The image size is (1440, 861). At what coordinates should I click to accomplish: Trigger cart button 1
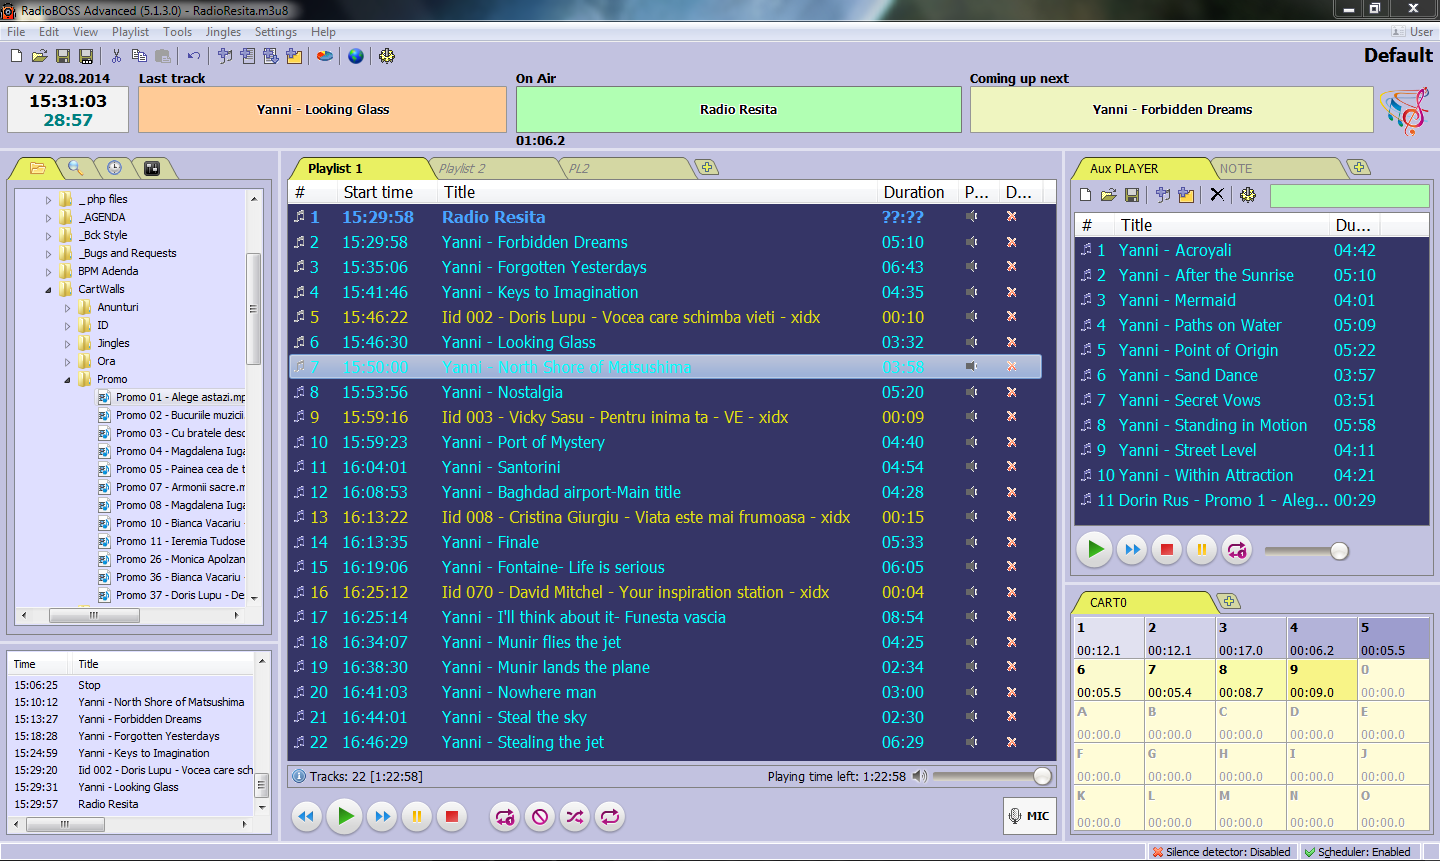1108,638
